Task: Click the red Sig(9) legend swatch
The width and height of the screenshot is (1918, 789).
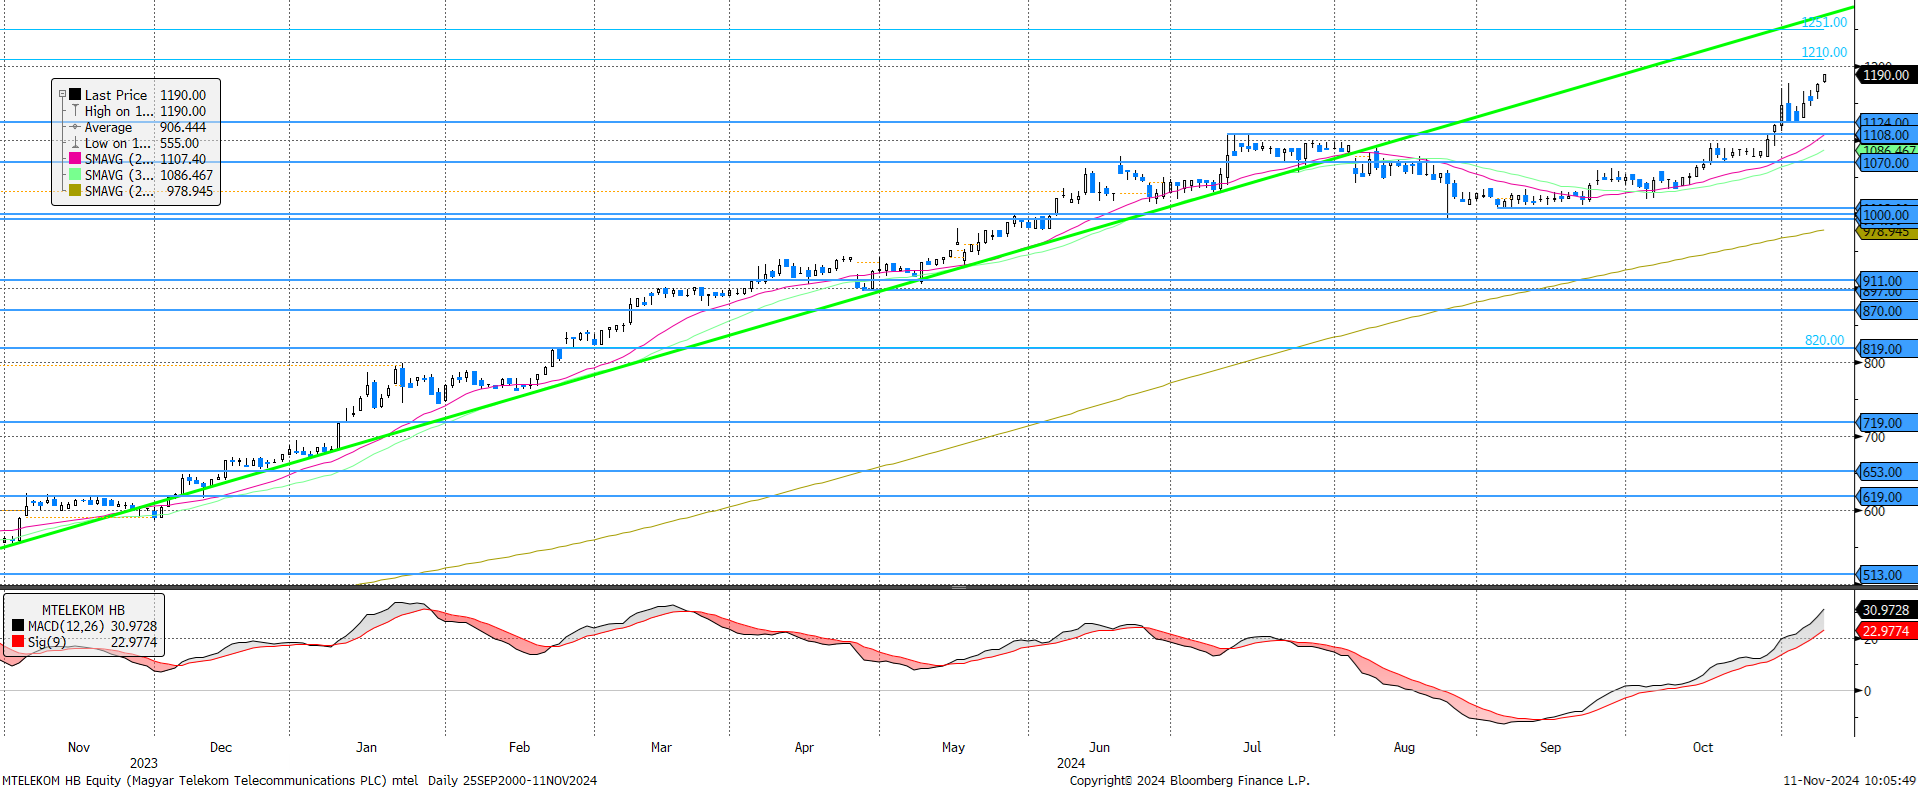Action: coord(18,642)
